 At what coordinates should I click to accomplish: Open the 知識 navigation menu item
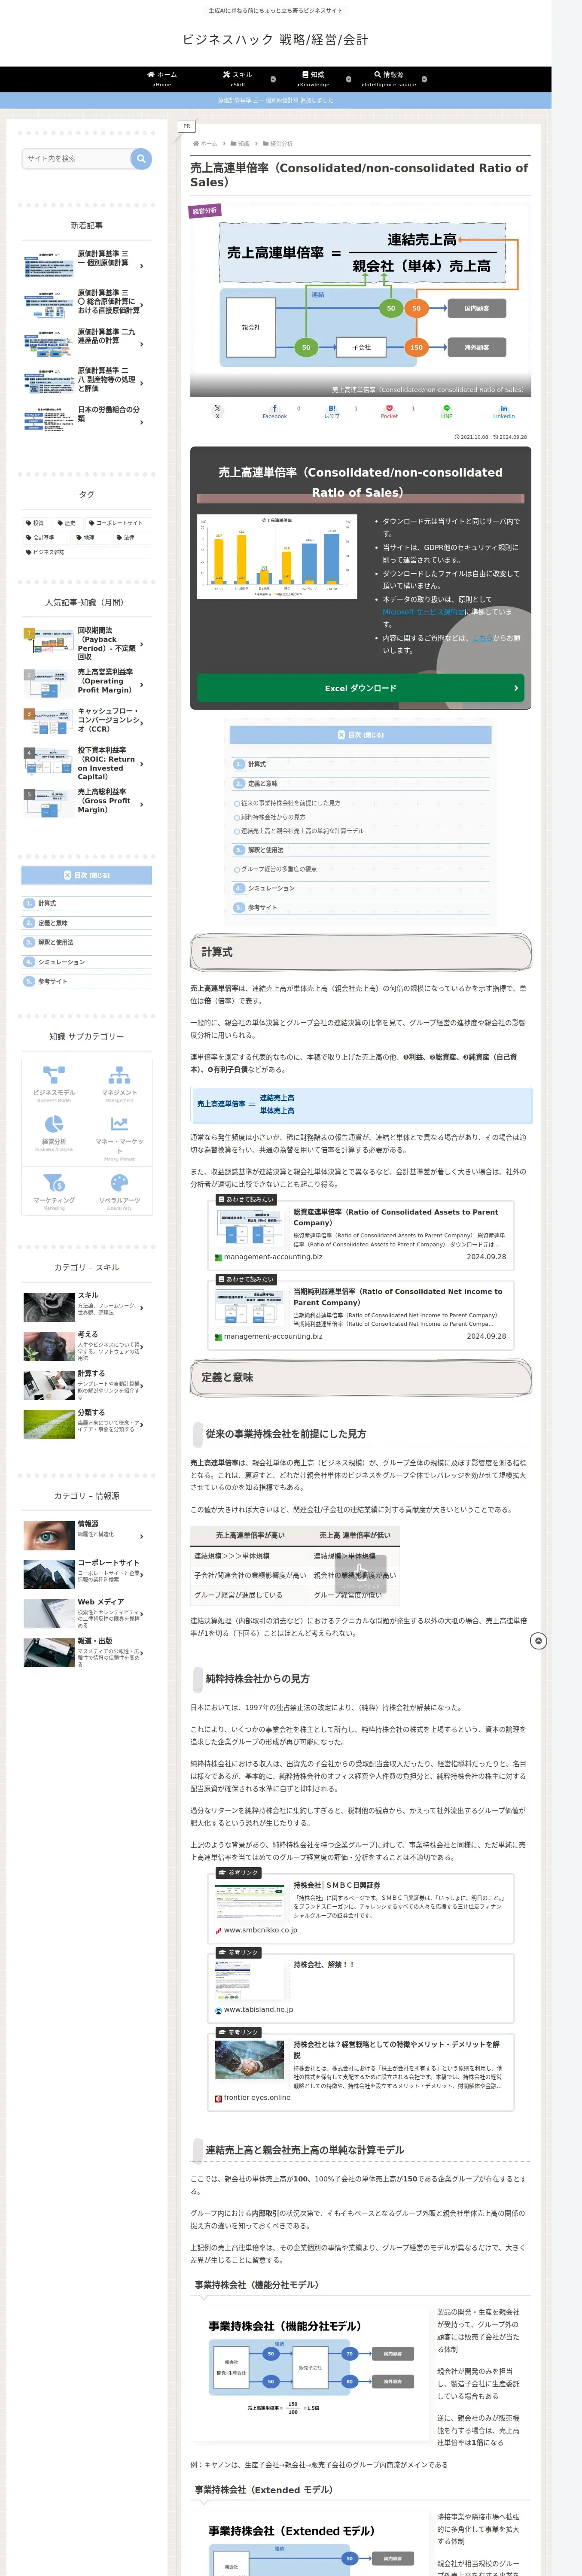[x=313, y=78]
